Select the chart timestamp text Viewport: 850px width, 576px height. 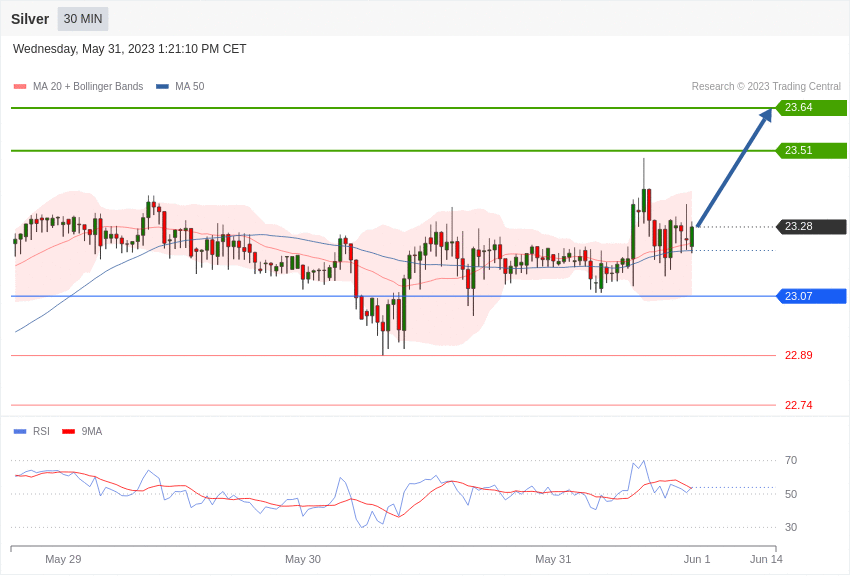pyautogui.click(x=130, y=49)
